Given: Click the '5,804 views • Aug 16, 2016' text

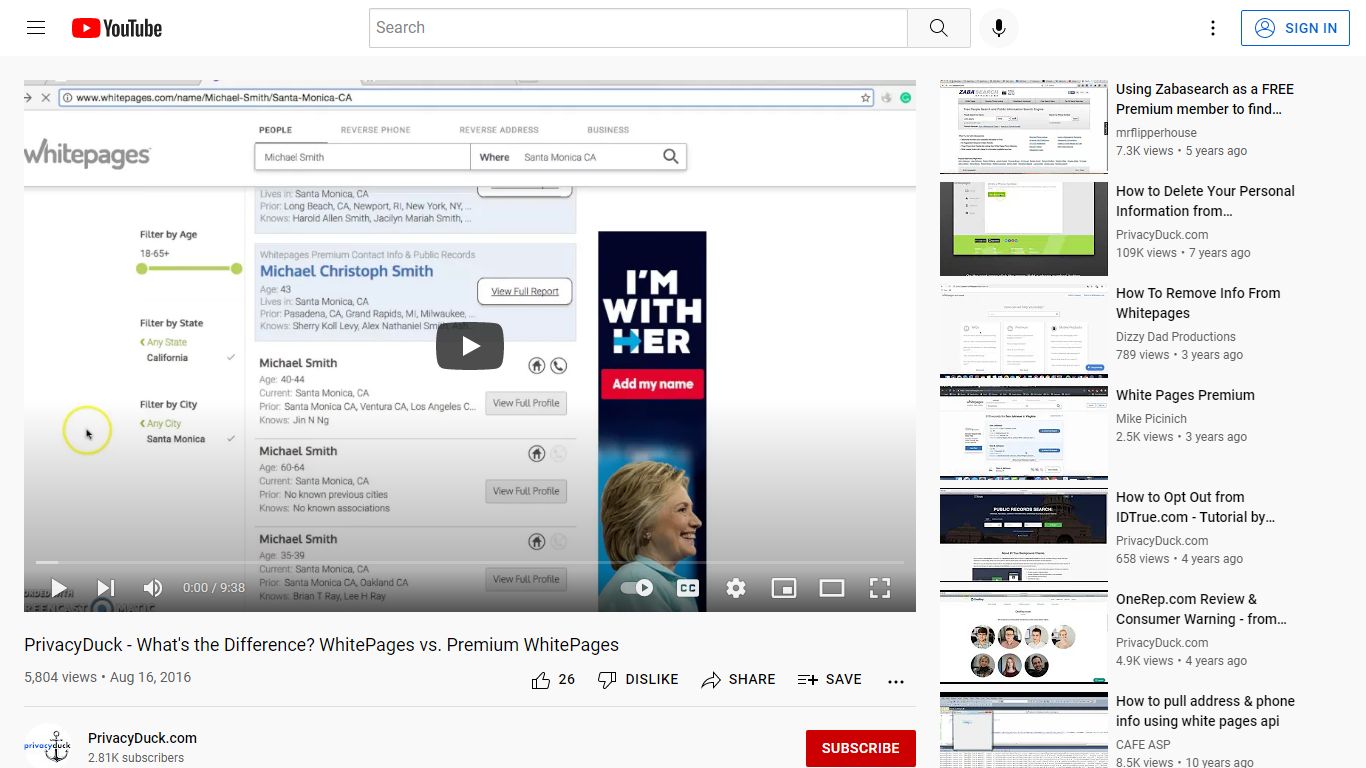Looking at the screenshot, I should 108,677.
